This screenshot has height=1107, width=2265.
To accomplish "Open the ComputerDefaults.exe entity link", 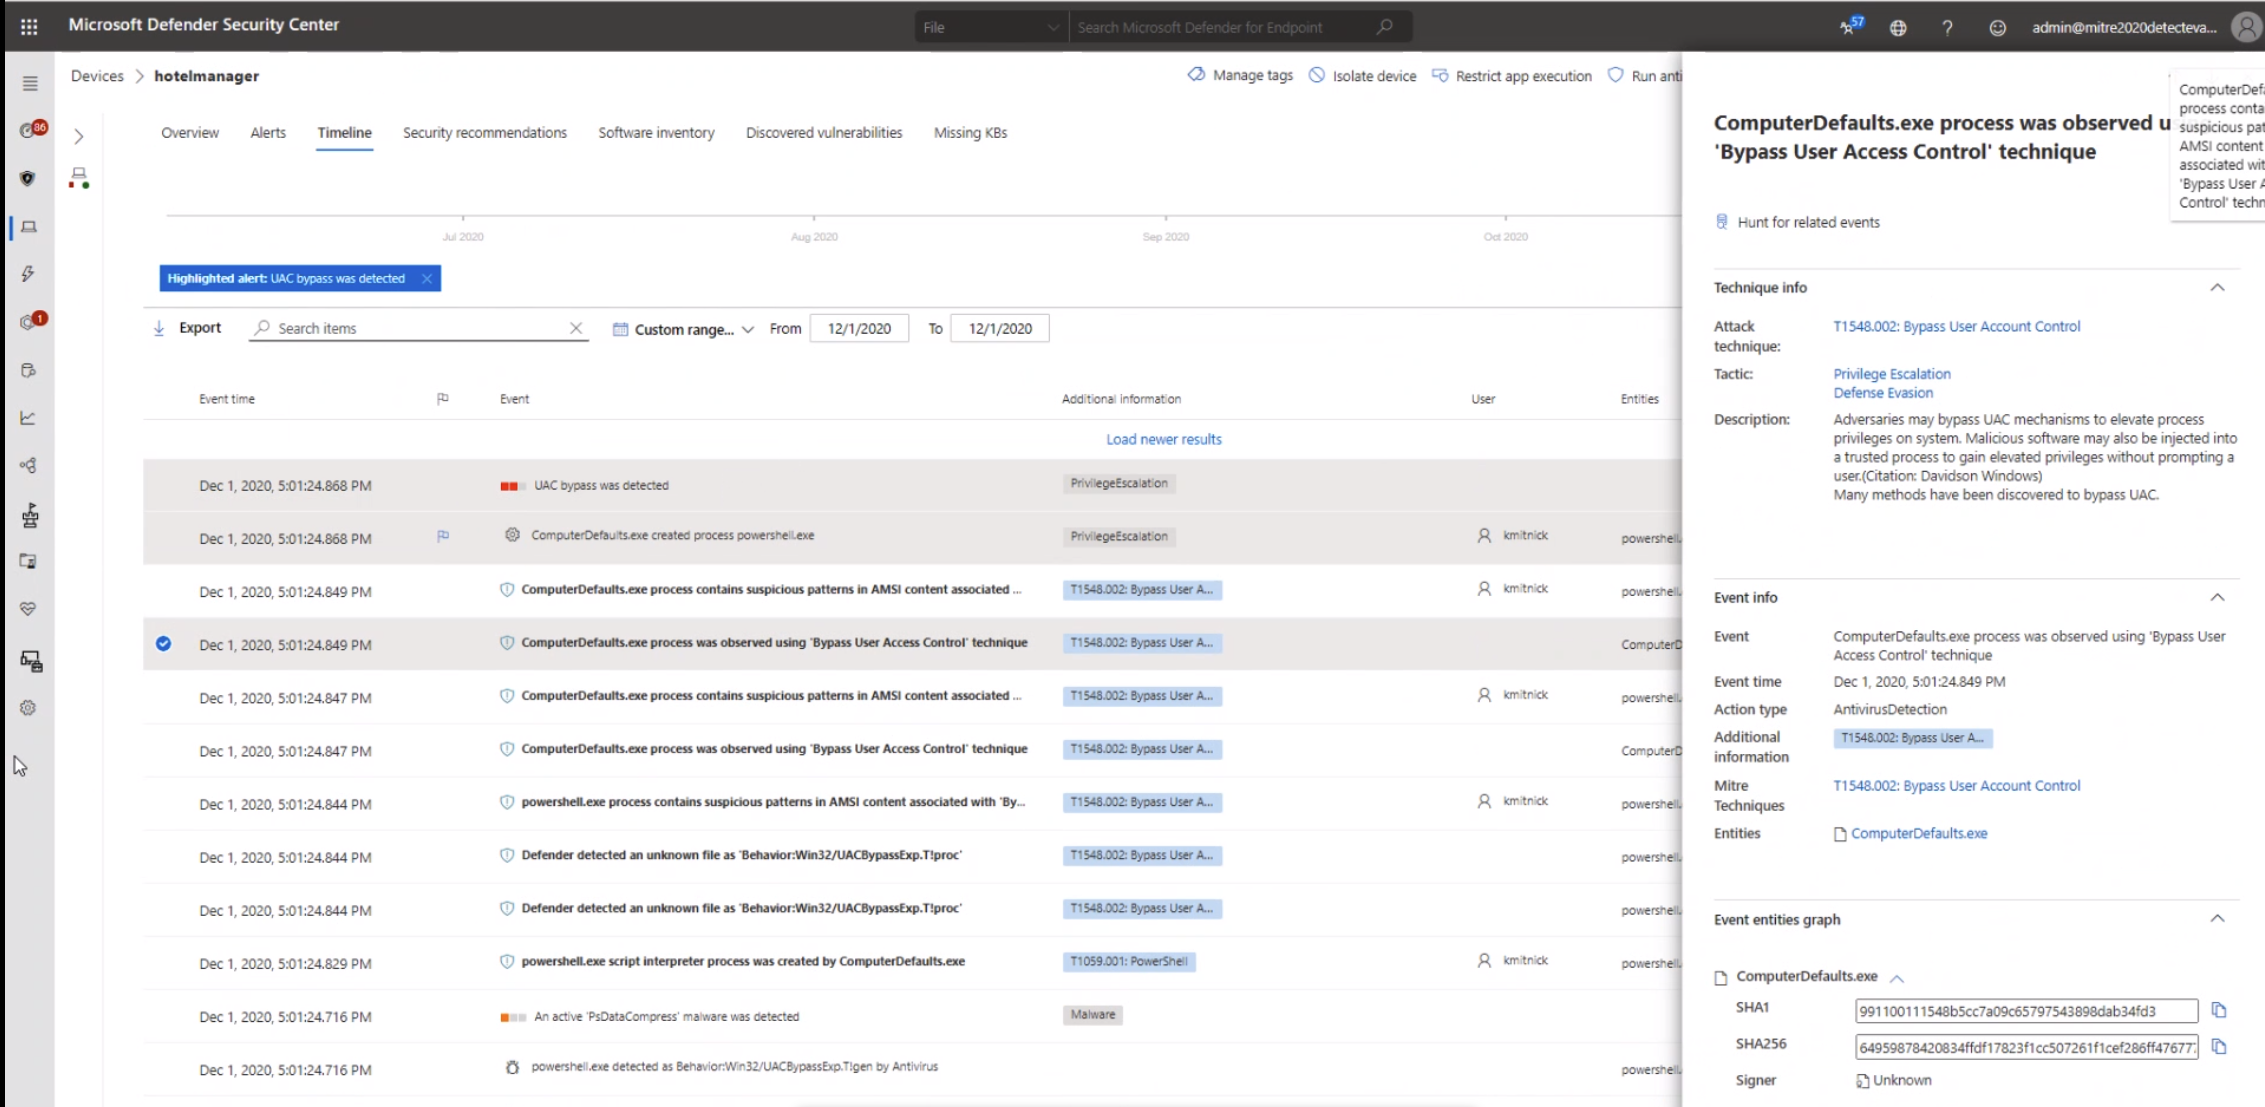I will [1919, 833].
